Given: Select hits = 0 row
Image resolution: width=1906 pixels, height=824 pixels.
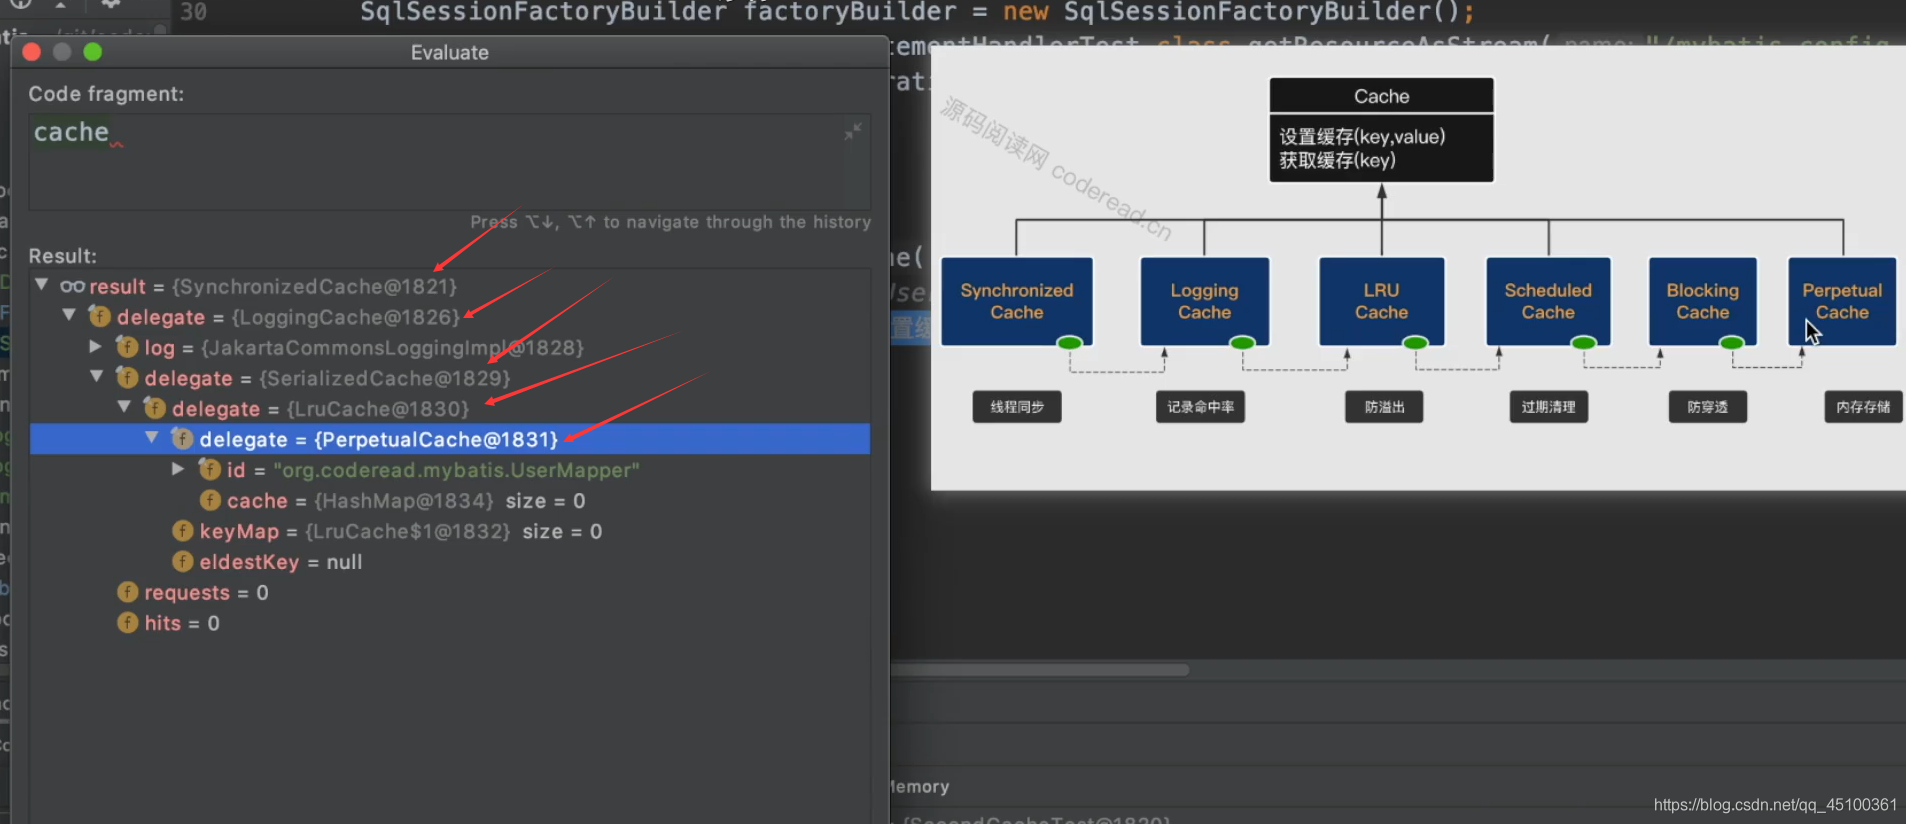Looking at the screenshot, I should [x=450, y=623].
